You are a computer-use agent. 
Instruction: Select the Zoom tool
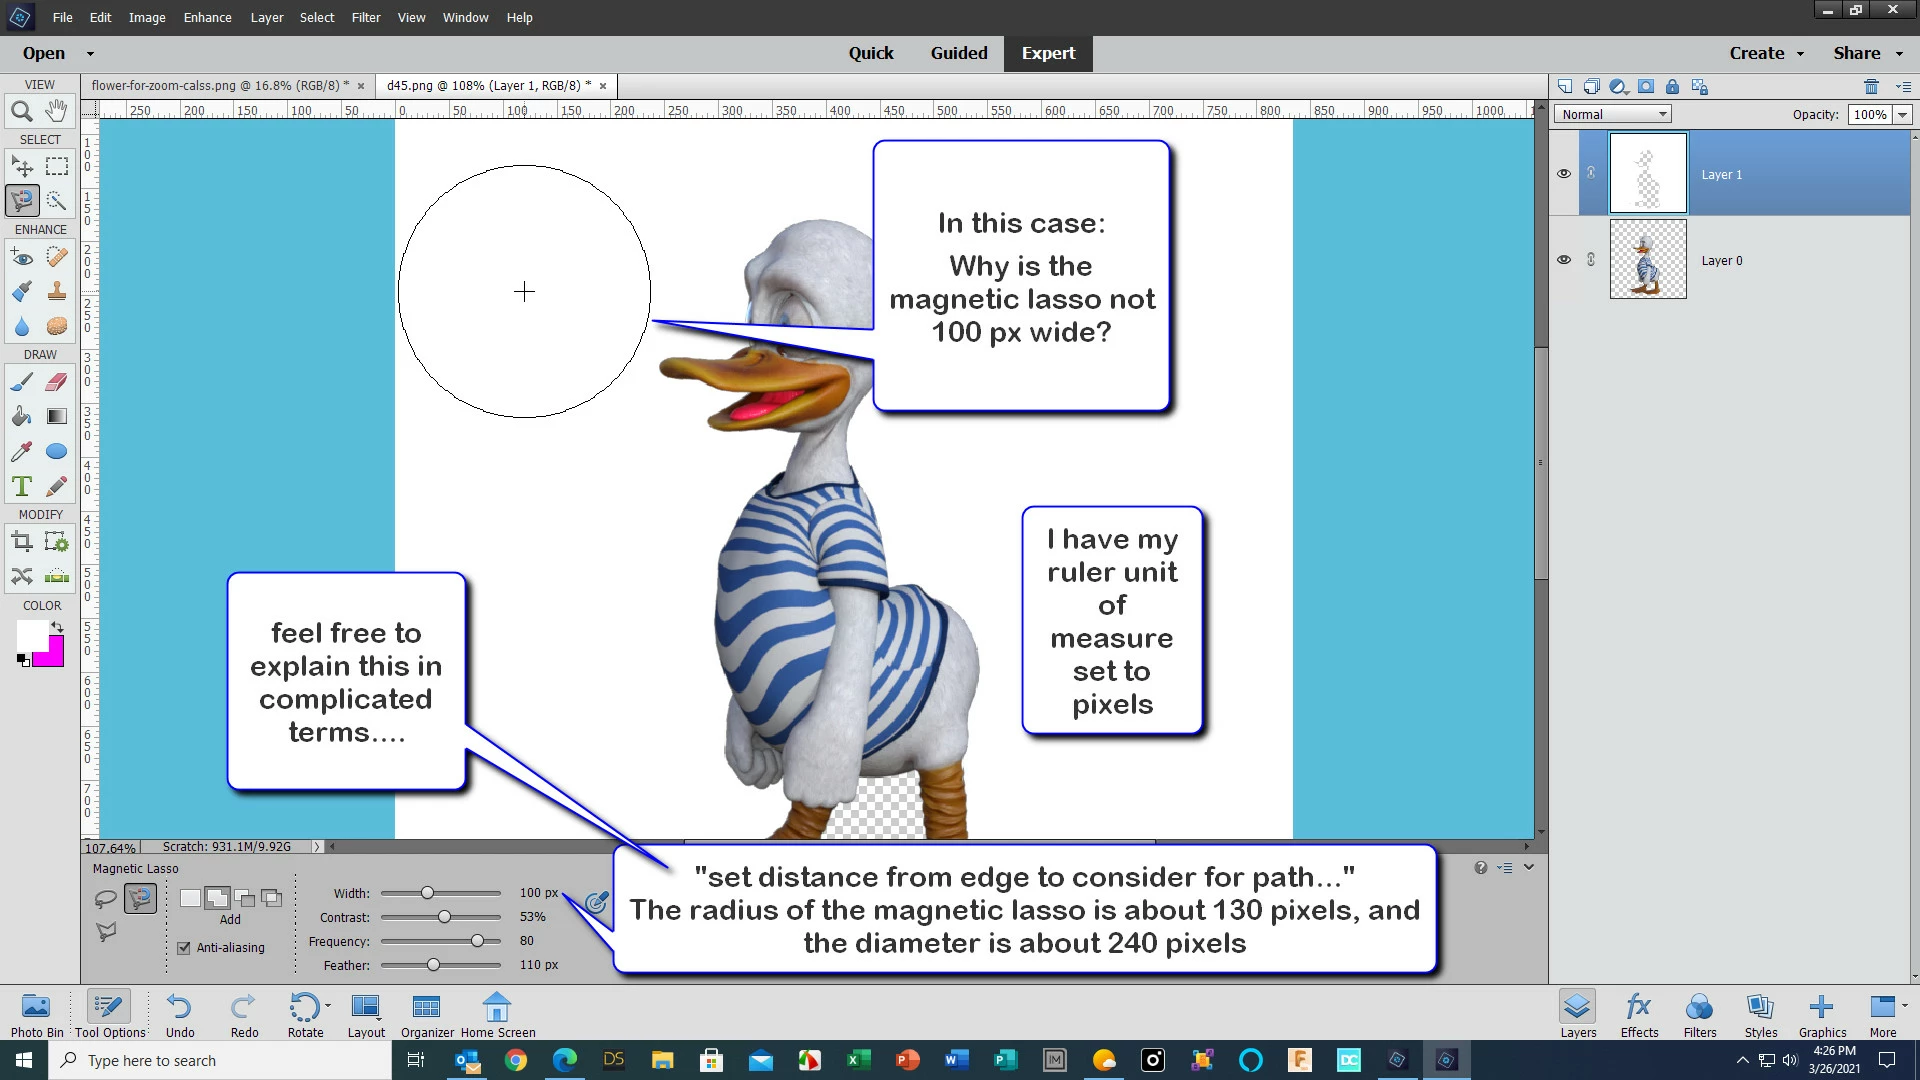tap(21, 111)
